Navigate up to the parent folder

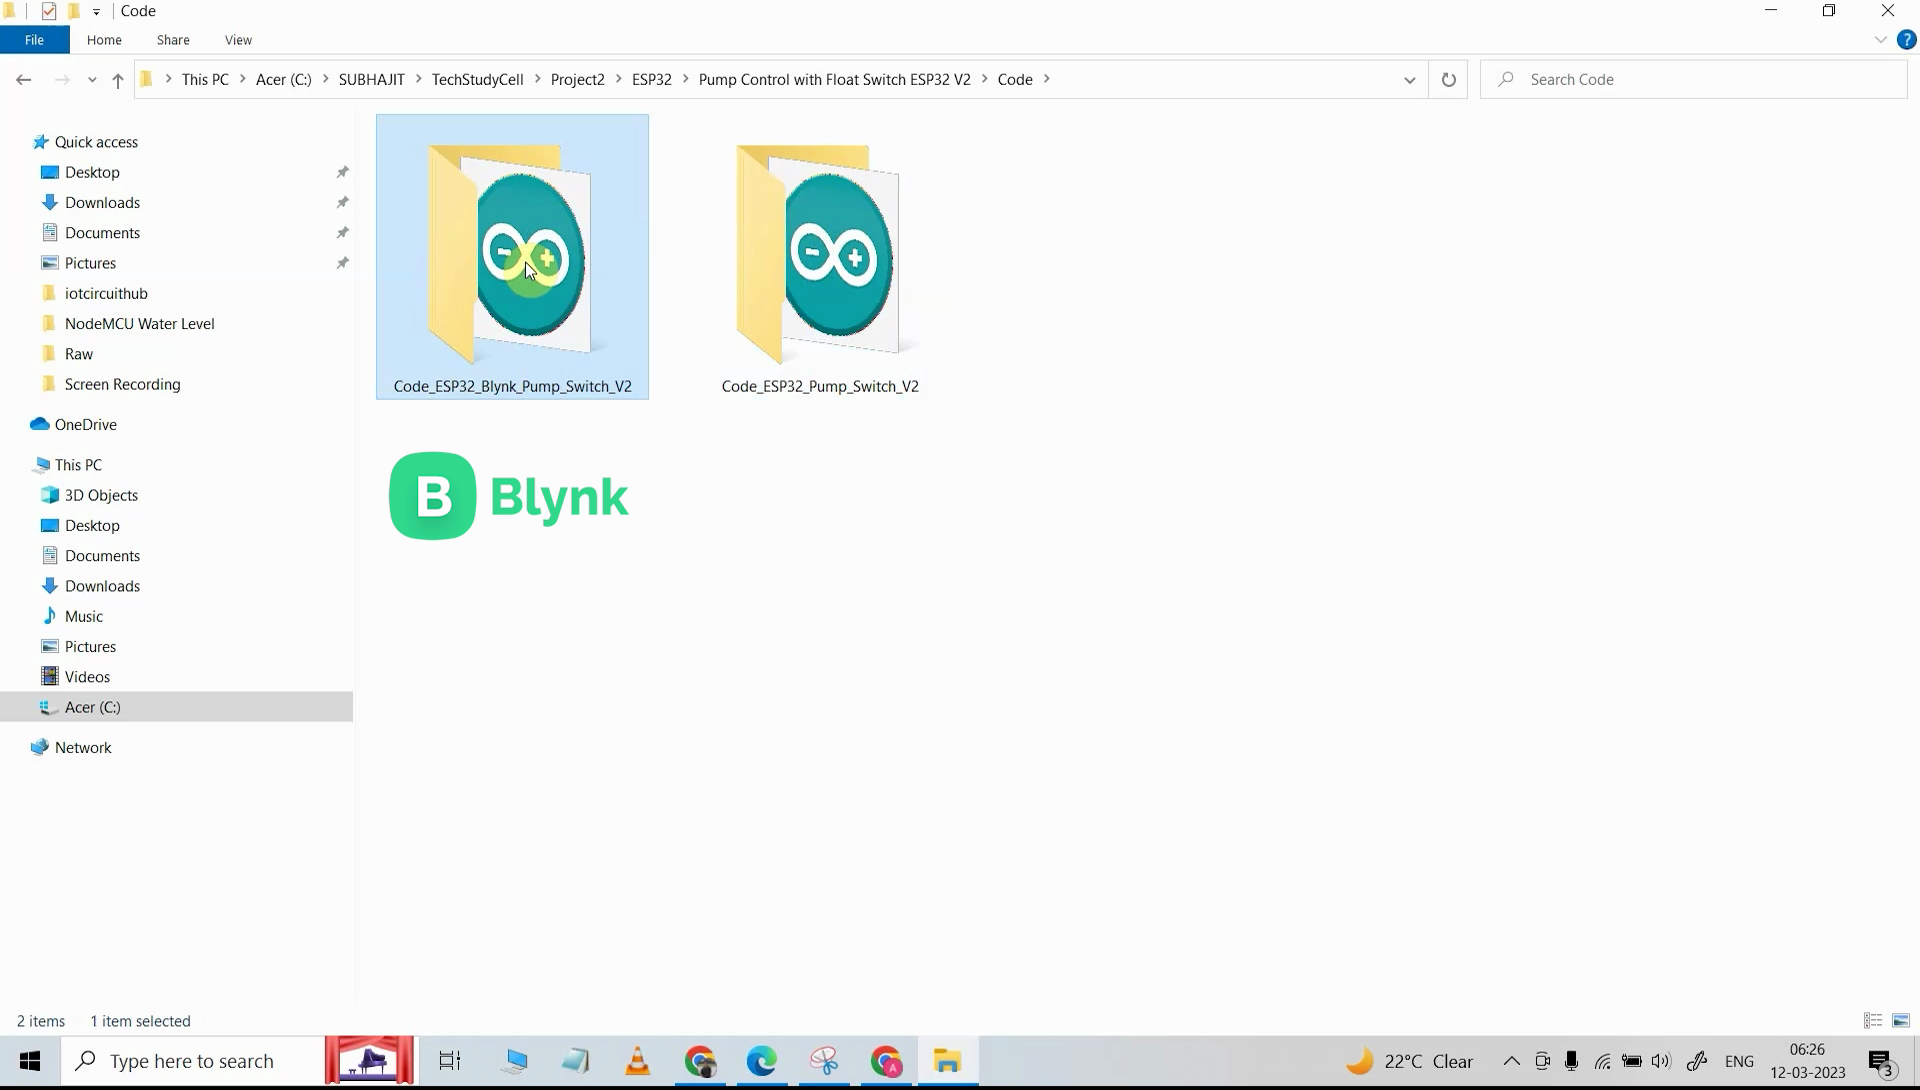117,80
